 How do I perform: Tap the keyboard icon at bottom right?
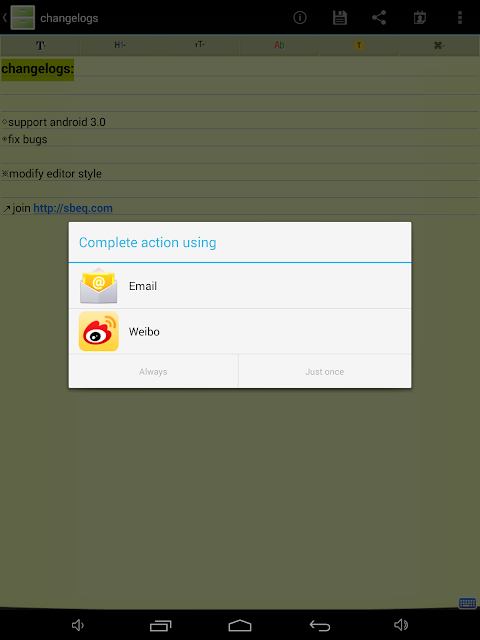point(467,603)
